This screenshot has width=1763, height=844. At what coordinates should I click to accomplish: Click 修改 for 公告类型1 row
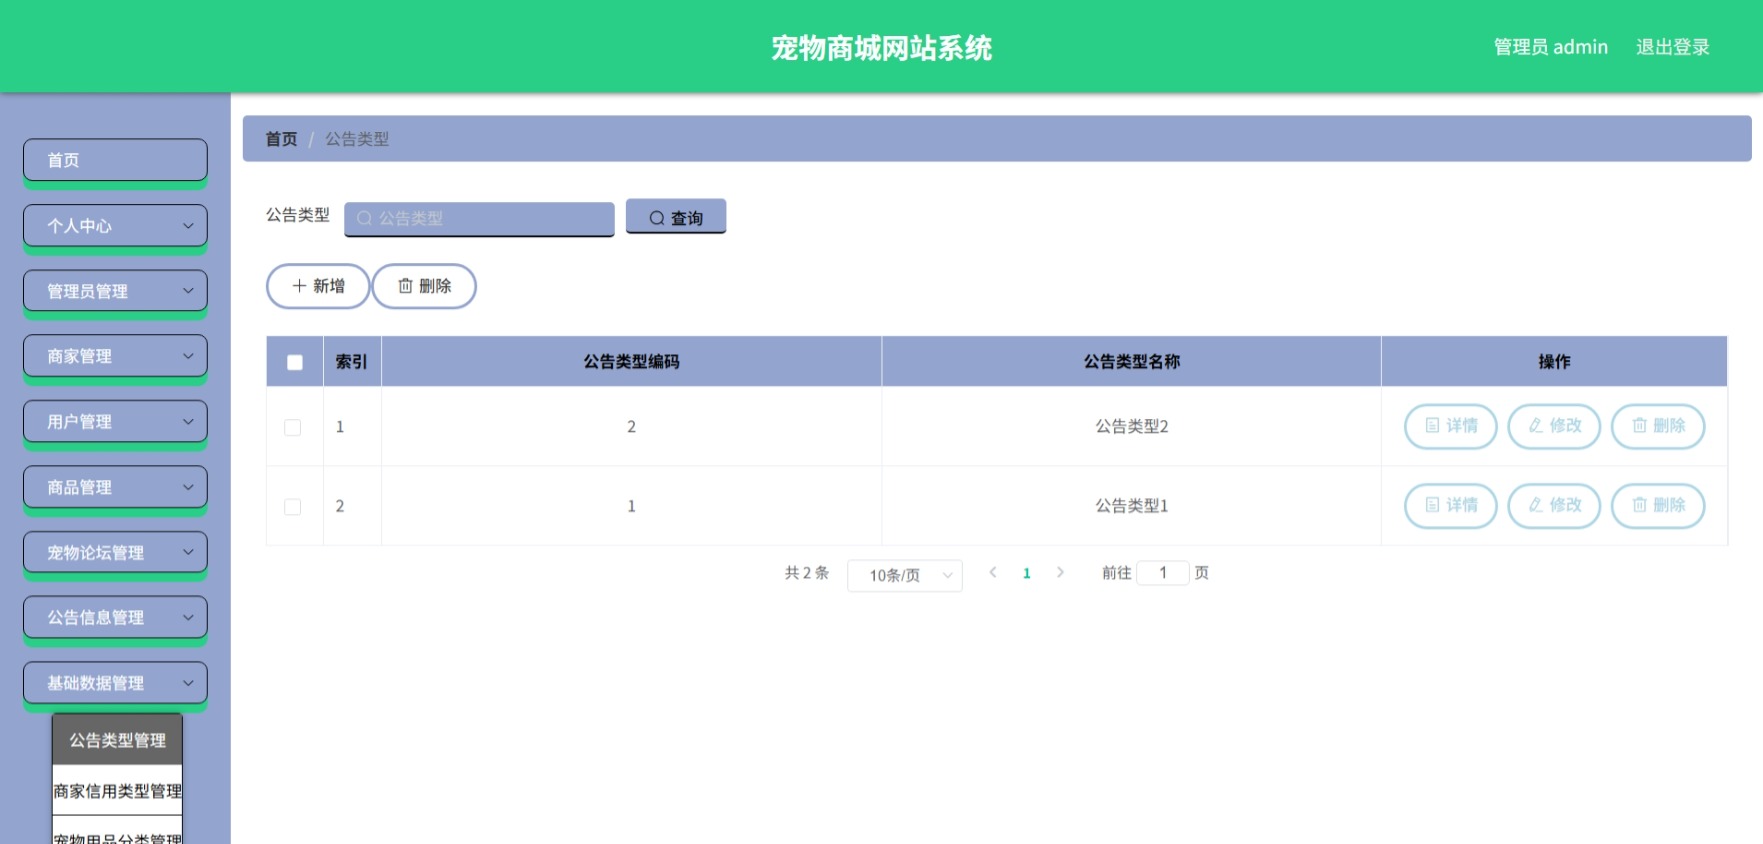tap(1554, 505)
